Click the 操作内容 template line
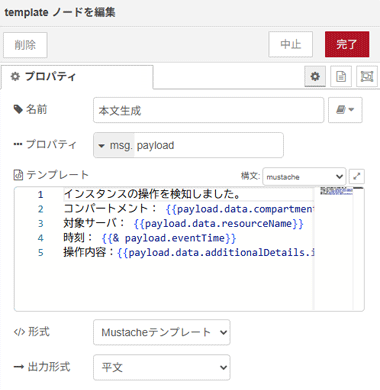The image size is (380, 390). pos(189,252)
